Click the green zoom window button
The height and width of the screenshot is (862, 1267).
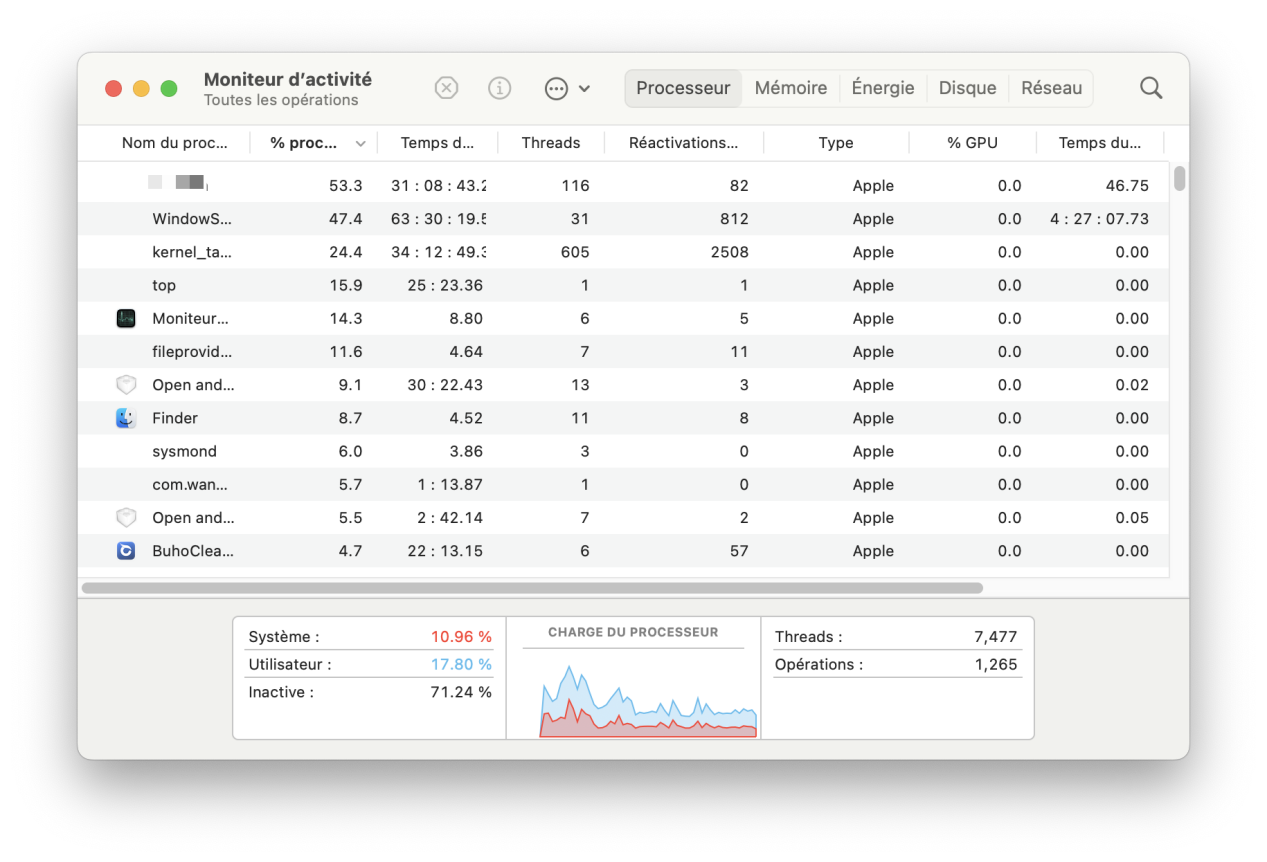pyautogui.click(x=169, y=88)
